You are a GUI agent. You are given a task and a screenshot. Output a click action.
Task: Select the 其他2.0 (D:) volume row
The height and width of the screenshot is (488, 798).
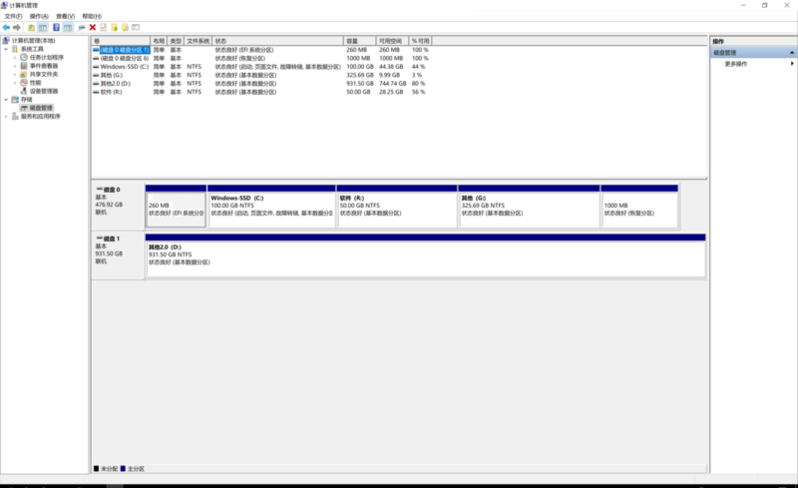point(116,83)
